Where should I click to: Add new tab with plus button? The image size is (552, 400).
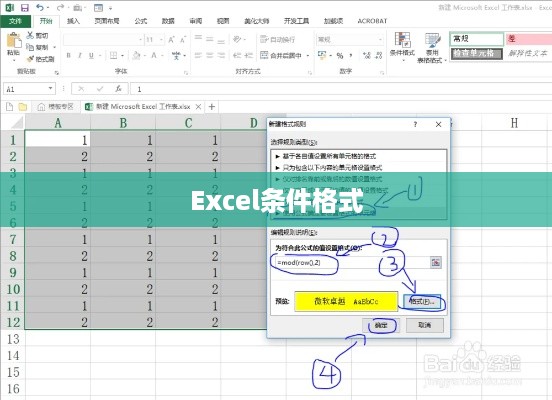pos(212,106)
